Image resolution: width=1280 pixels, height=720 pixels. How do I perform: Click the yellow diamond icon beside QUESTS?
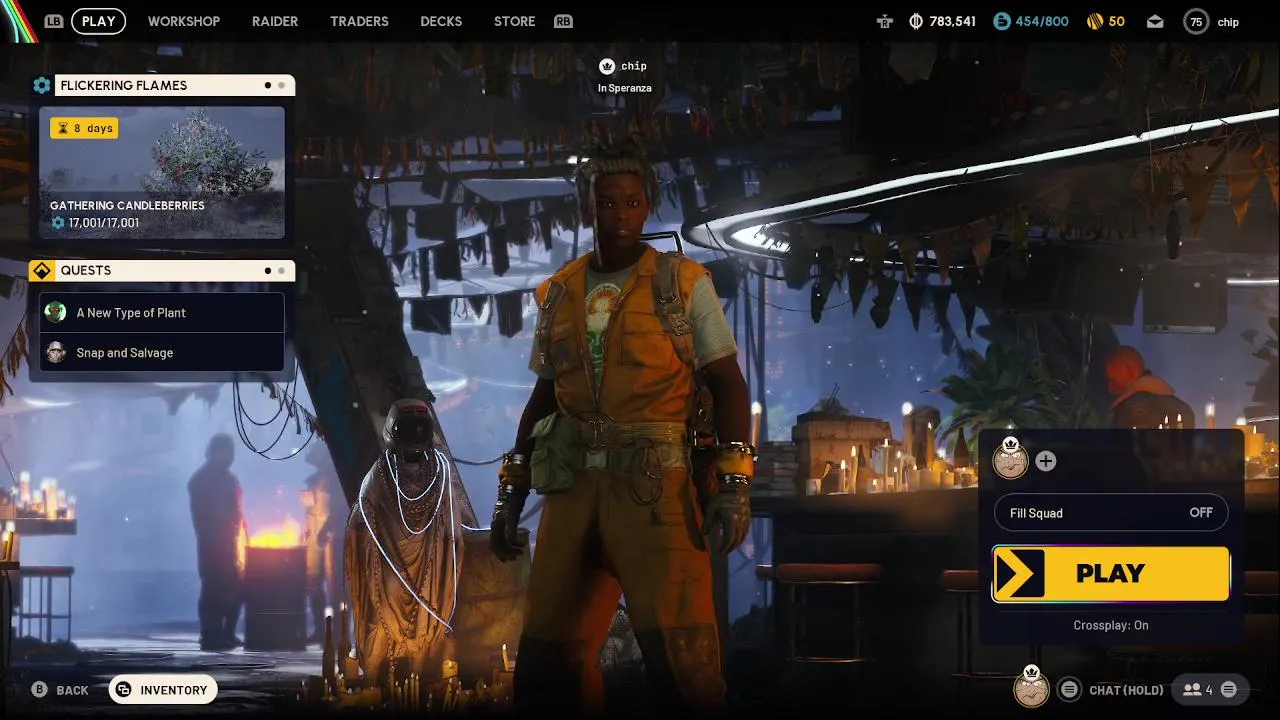coord(42,270)
